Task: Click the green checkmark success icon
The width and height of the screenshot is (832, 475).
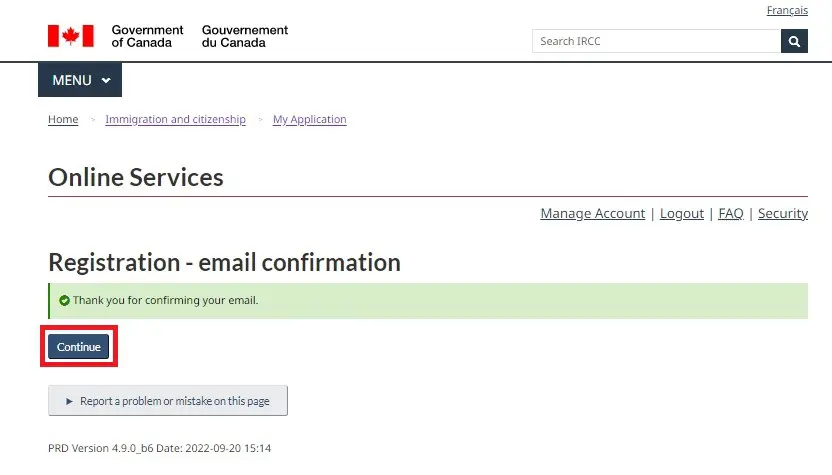Action: pos(64,300)
